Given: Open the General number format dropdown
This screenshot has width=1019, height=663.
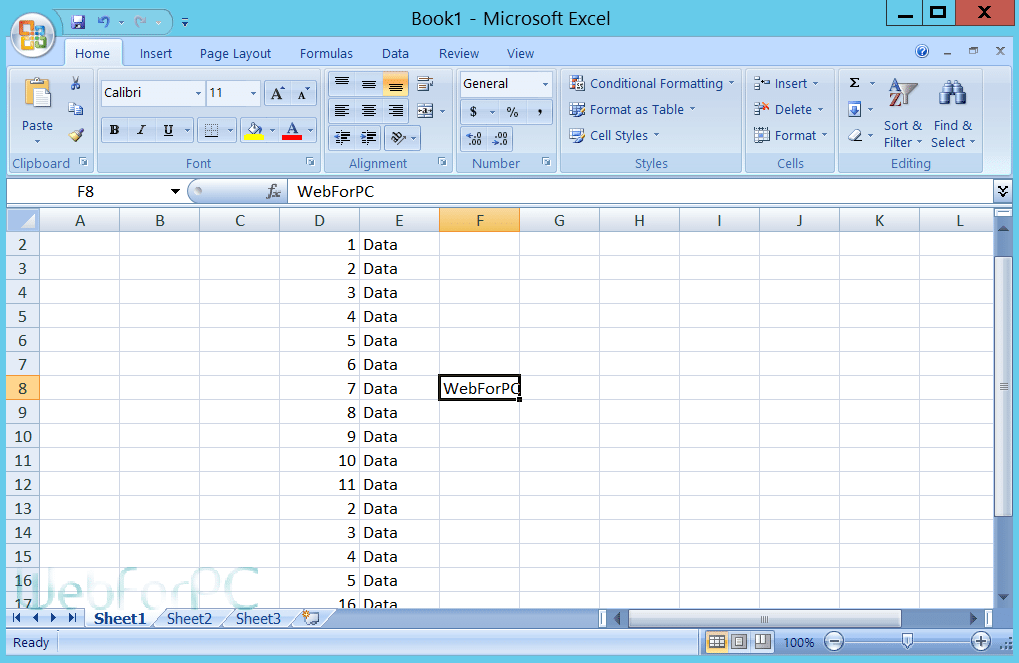Looking at the screenshot, I should click(x=544, y=83).
